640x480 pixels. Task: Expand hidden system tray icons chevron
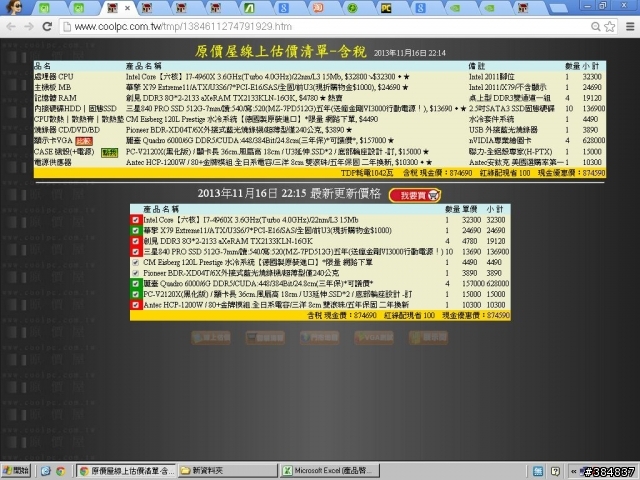pos(573,471)
